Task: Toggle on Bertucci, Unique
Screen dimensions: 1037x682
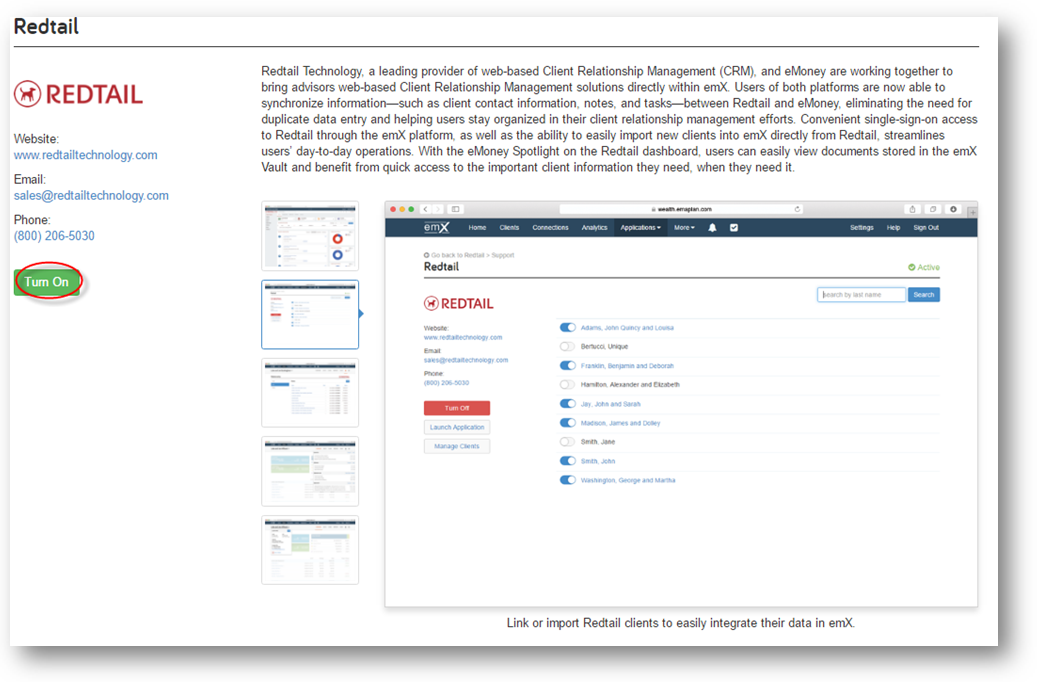Action: point(567,347)
